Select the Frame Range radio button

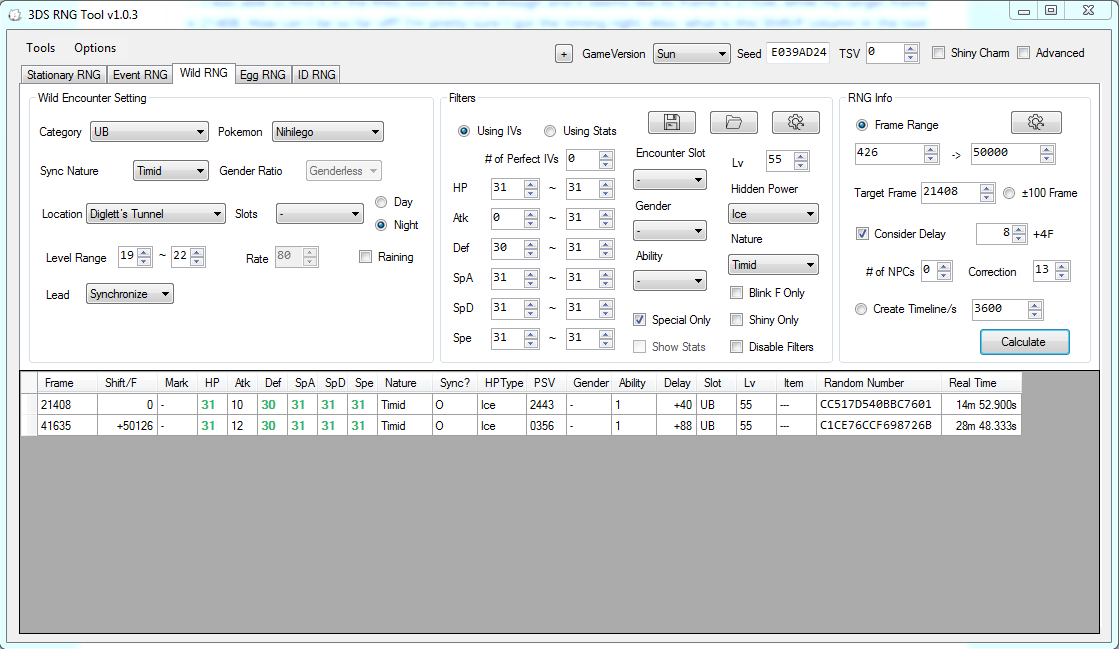point(862,125)
